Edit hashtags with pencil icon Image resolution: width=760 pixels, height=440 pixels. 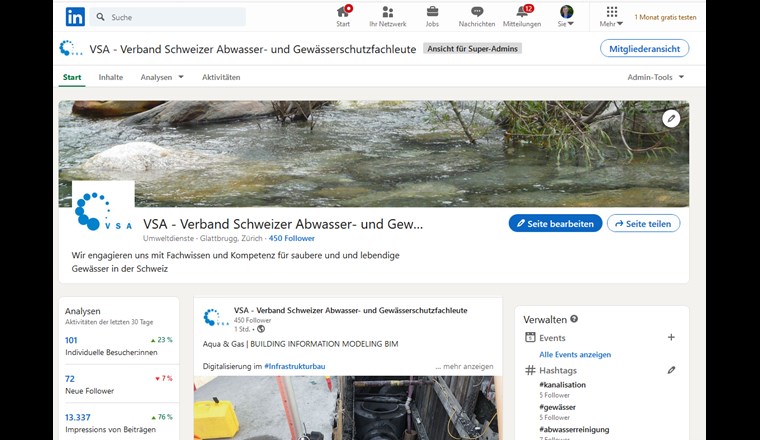click(671, 370)
